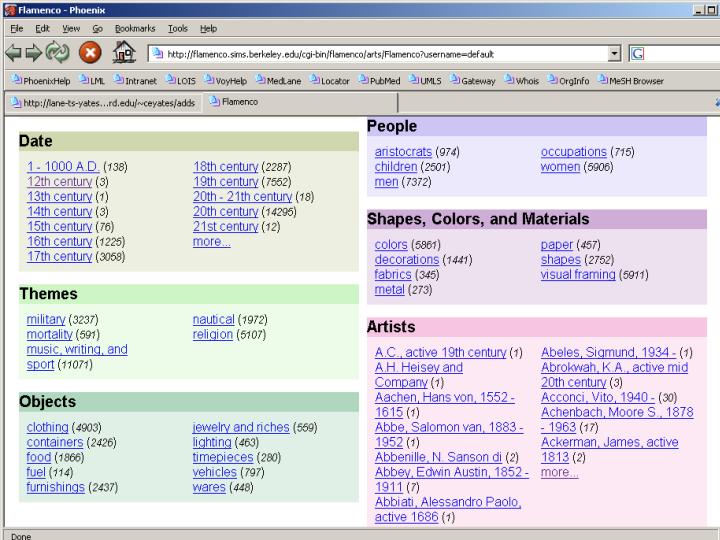Click the PhoenixHelp bookmark
720x540 pixels.
coord(40,81)
